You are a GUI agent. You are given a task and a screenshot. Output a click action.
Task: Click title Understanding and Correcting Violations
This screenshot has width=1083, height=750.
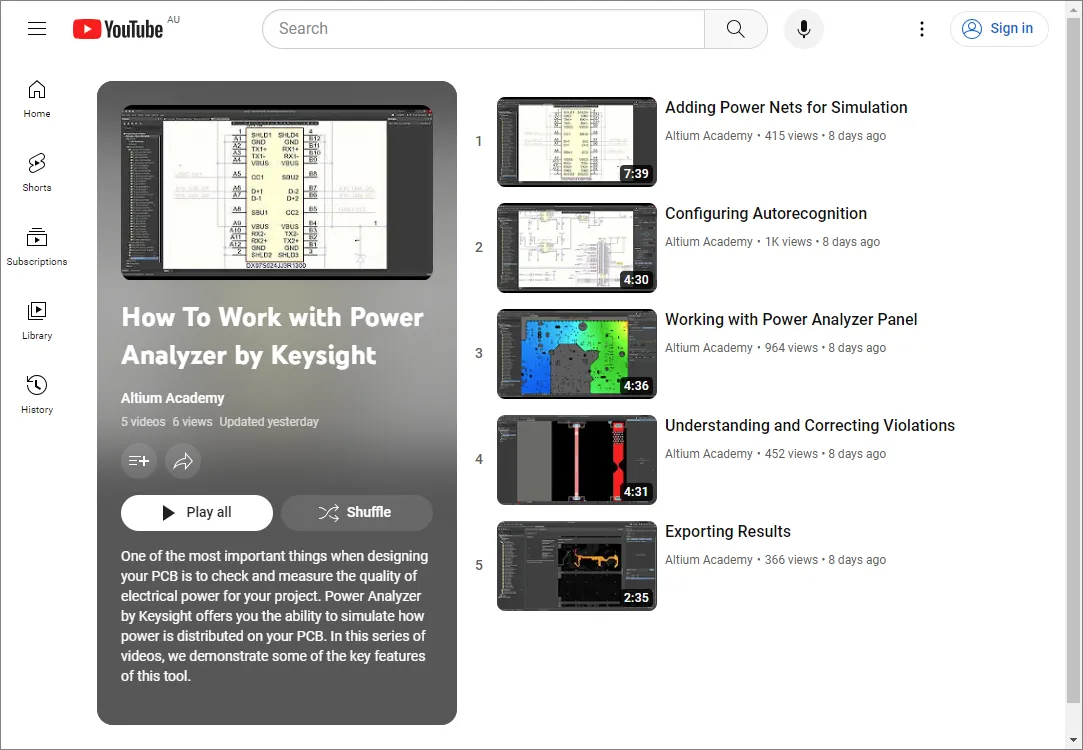point(809,425)
